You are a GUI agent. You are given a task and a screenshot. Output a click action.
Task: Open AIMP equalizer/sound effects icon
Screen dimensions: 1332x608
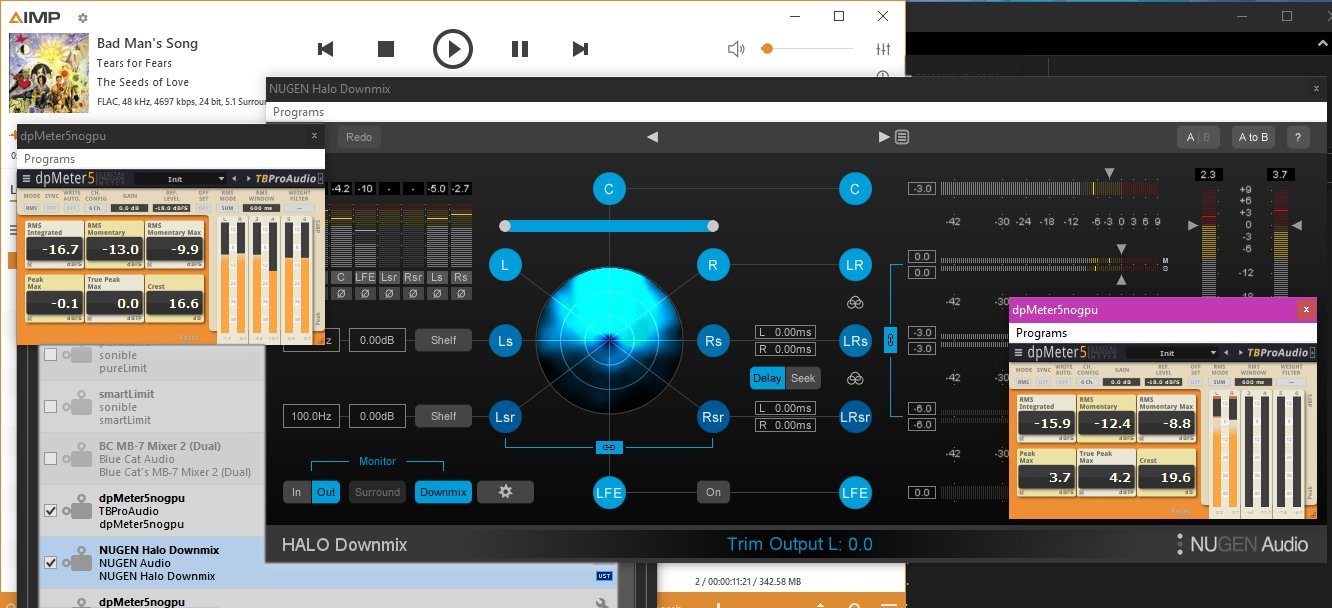pos(883,49)
